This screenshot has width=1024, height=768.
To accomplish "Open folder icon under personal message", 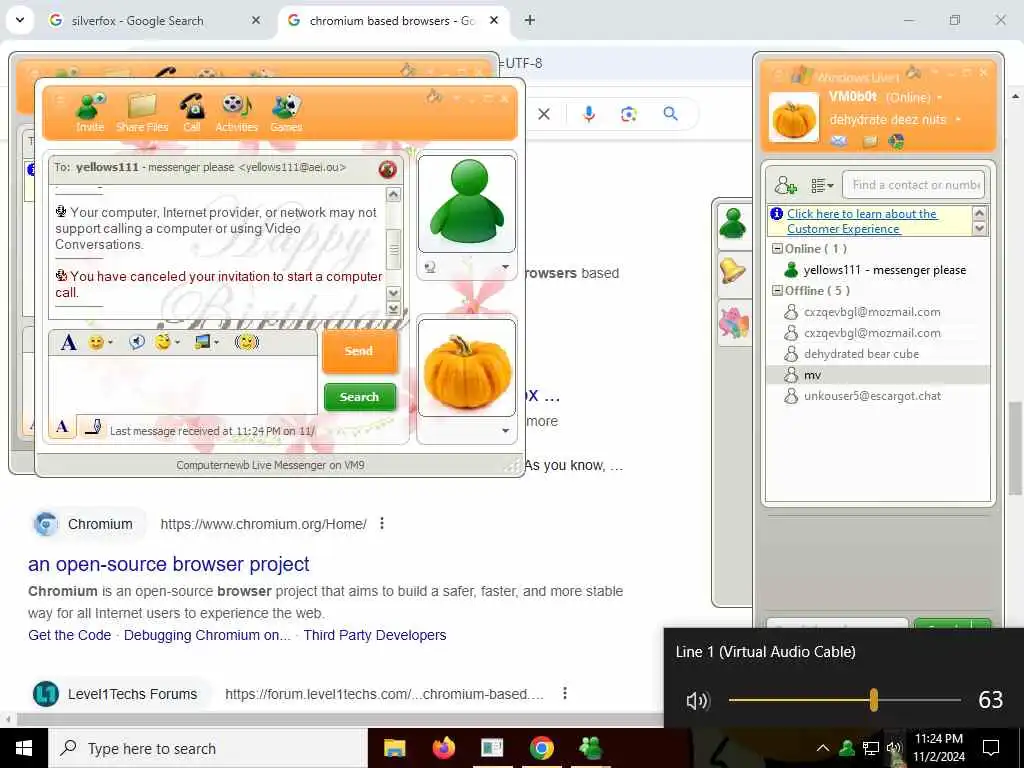I will pyautogui.click(x=869, y=141).
